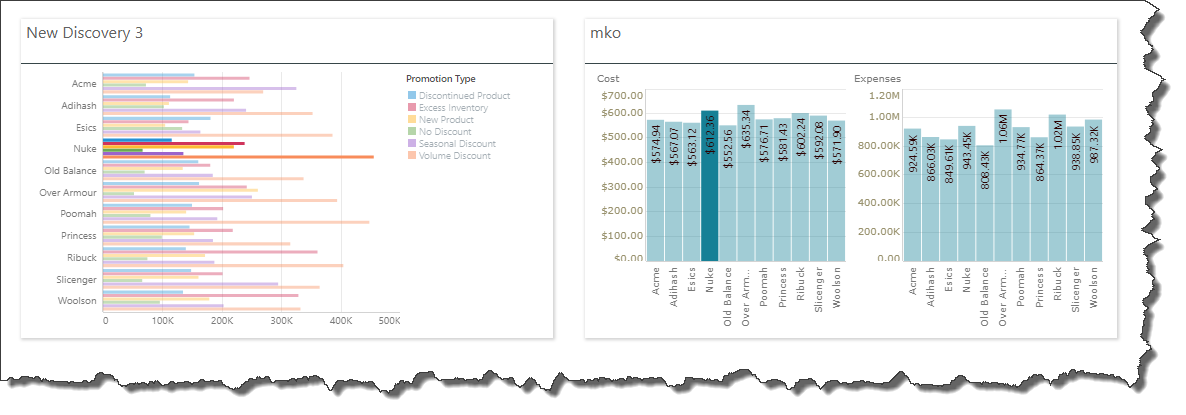The image size is (1186, 415).
Task: Click the Esics row label in New Discovery 3
Action: [85, 128]
